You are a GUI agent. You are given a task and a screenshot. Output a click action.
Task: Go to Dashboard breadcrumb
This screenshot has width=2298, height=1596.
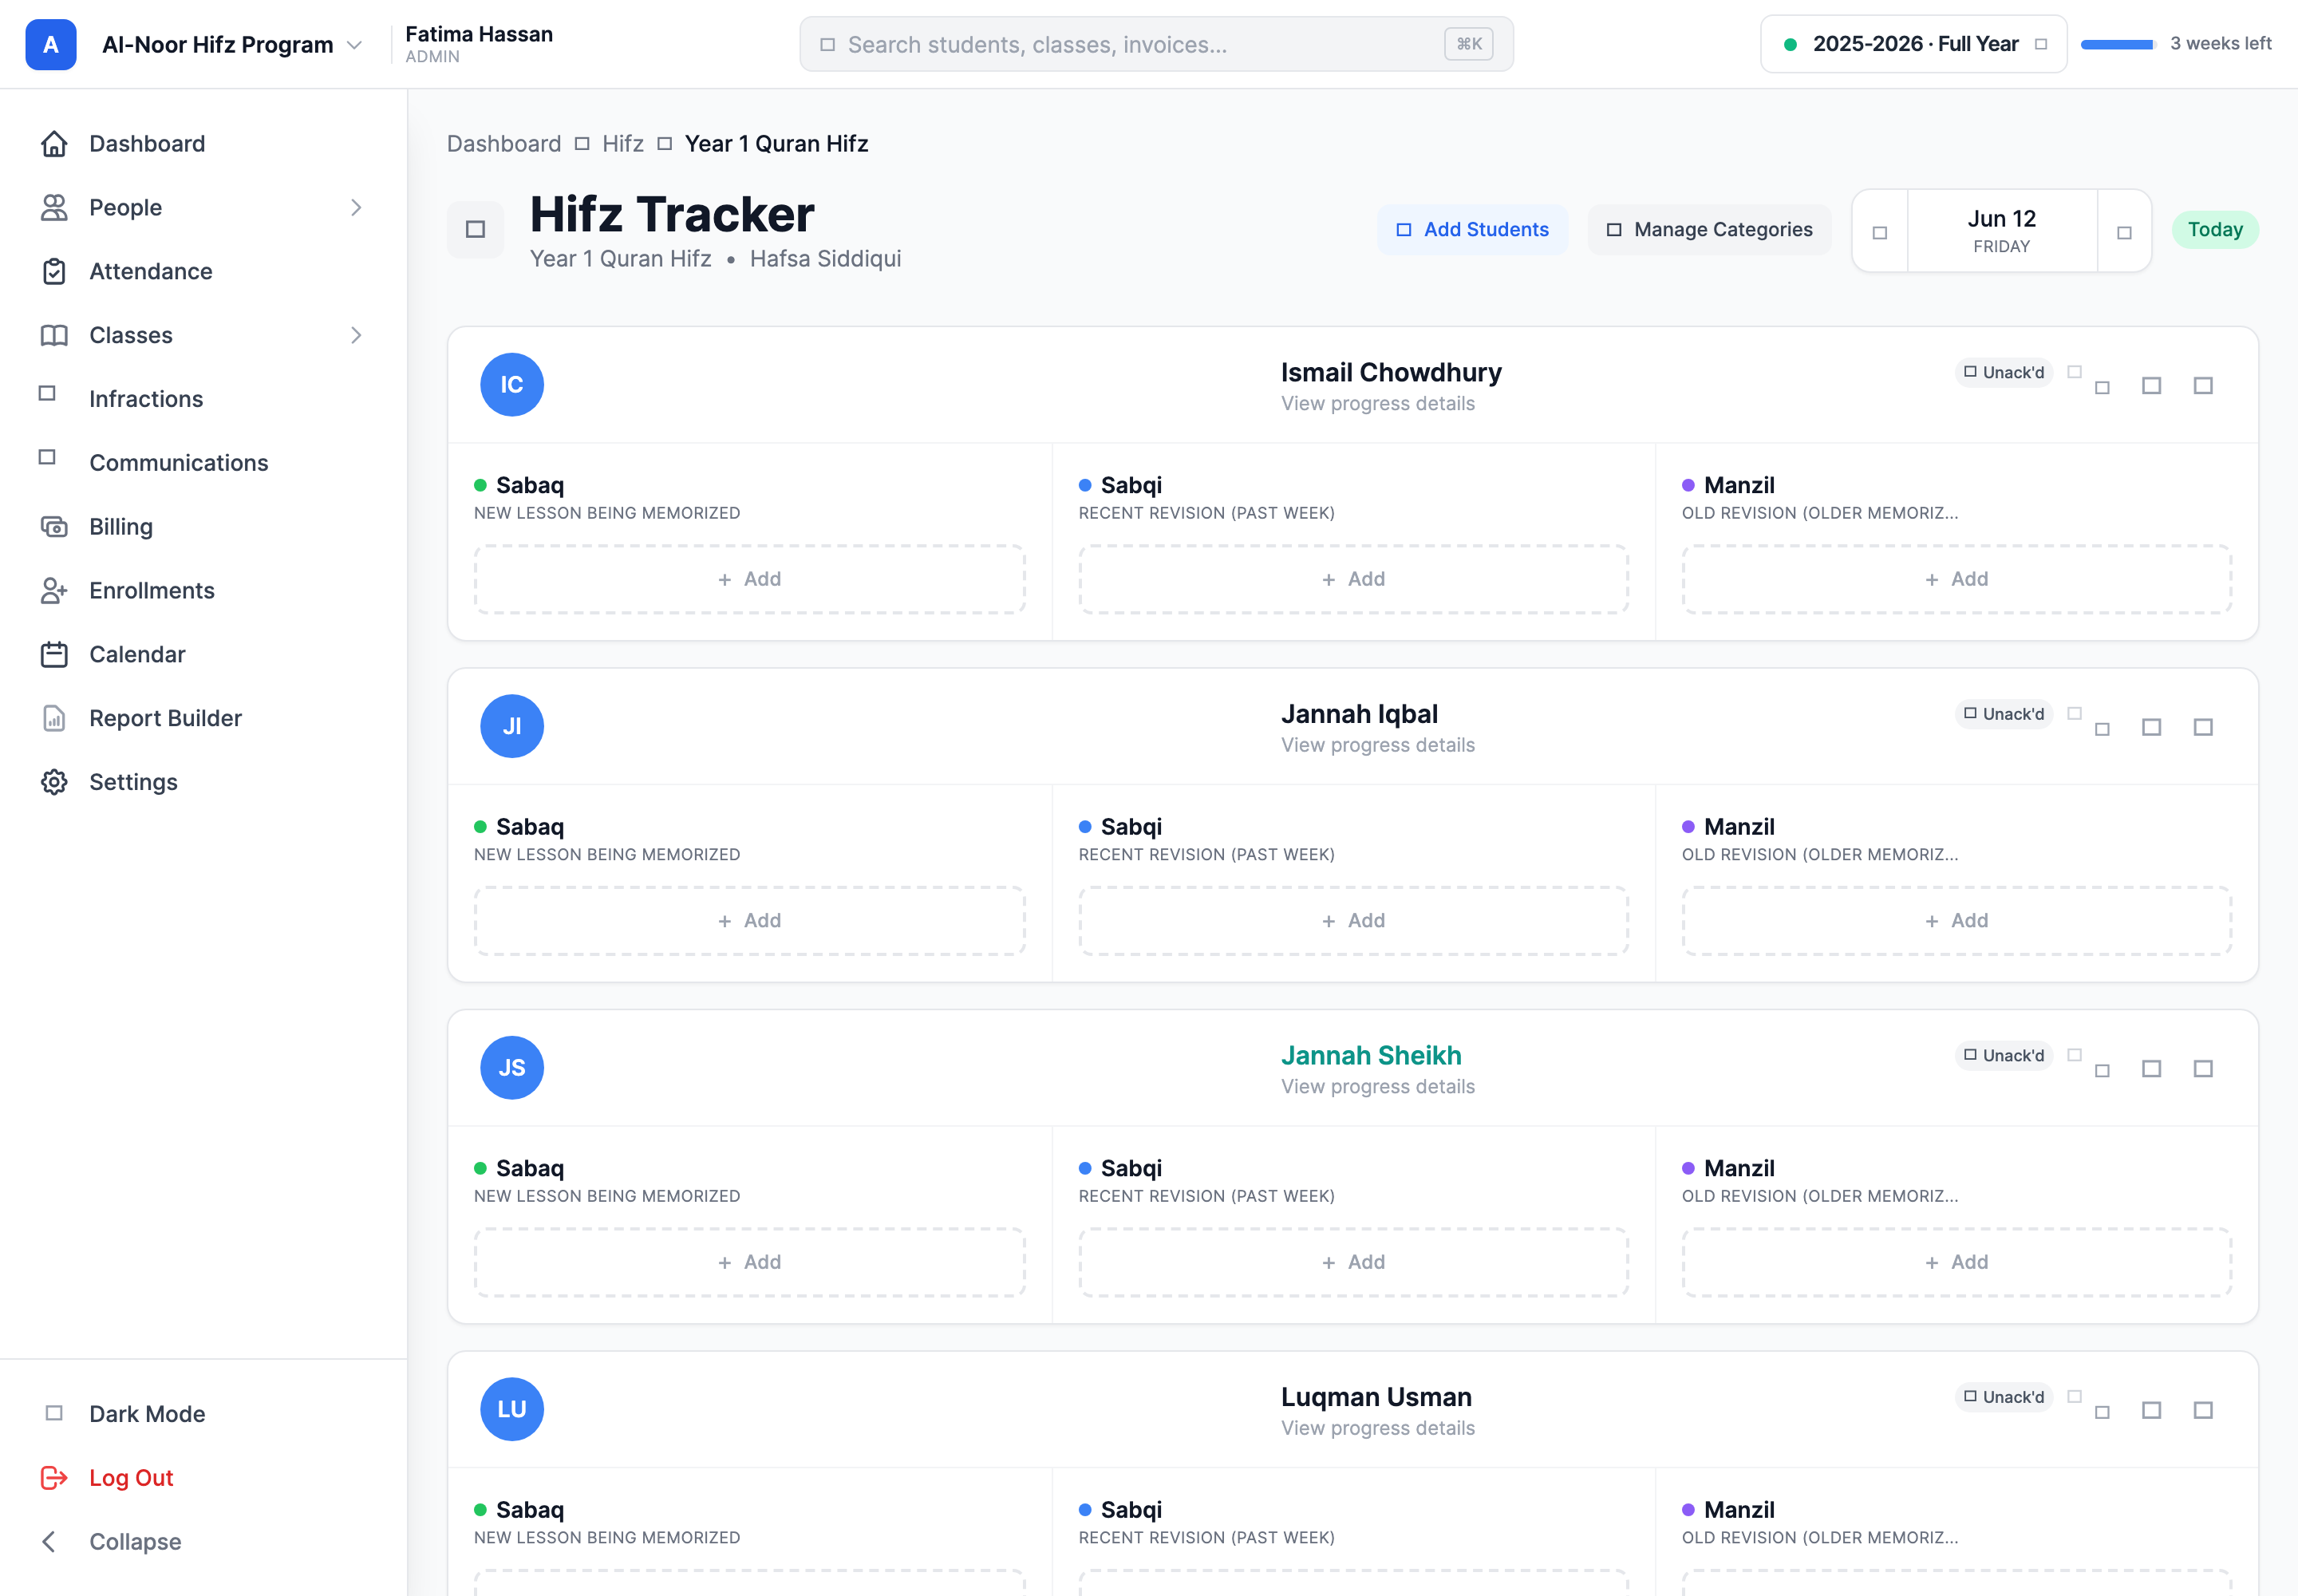coord(504,144)
